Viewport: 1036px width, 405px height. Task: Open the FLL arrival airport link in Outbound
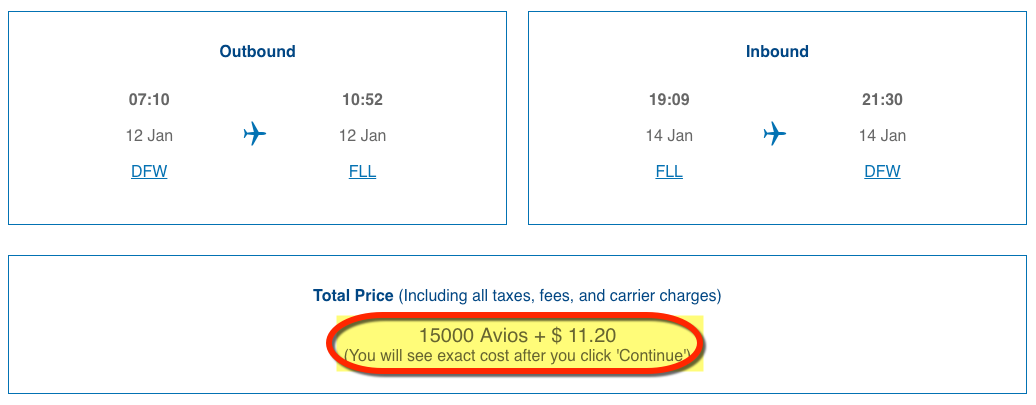(362, 172)
